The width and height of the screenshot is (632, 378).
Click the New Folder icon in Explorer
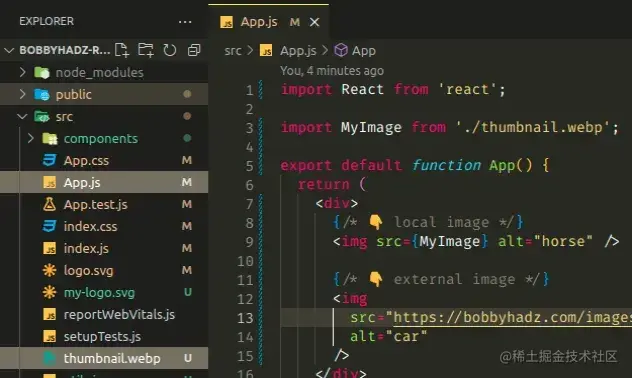(146, 50)
